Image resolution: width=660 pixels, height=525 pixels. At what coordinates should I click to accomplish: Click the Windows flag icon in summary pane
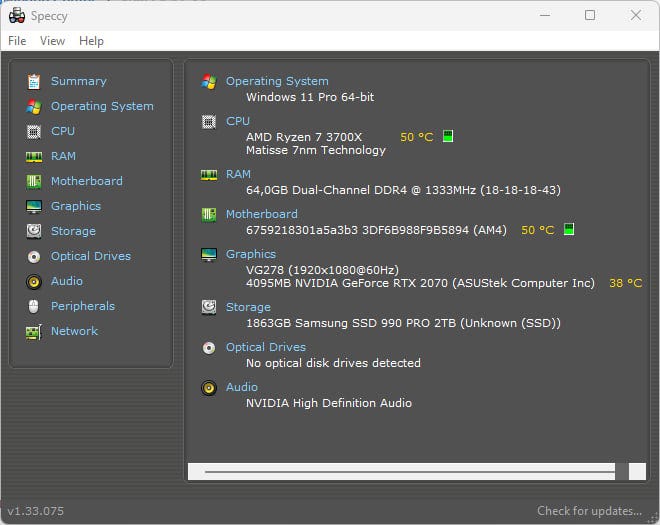(x=209, y=81)
